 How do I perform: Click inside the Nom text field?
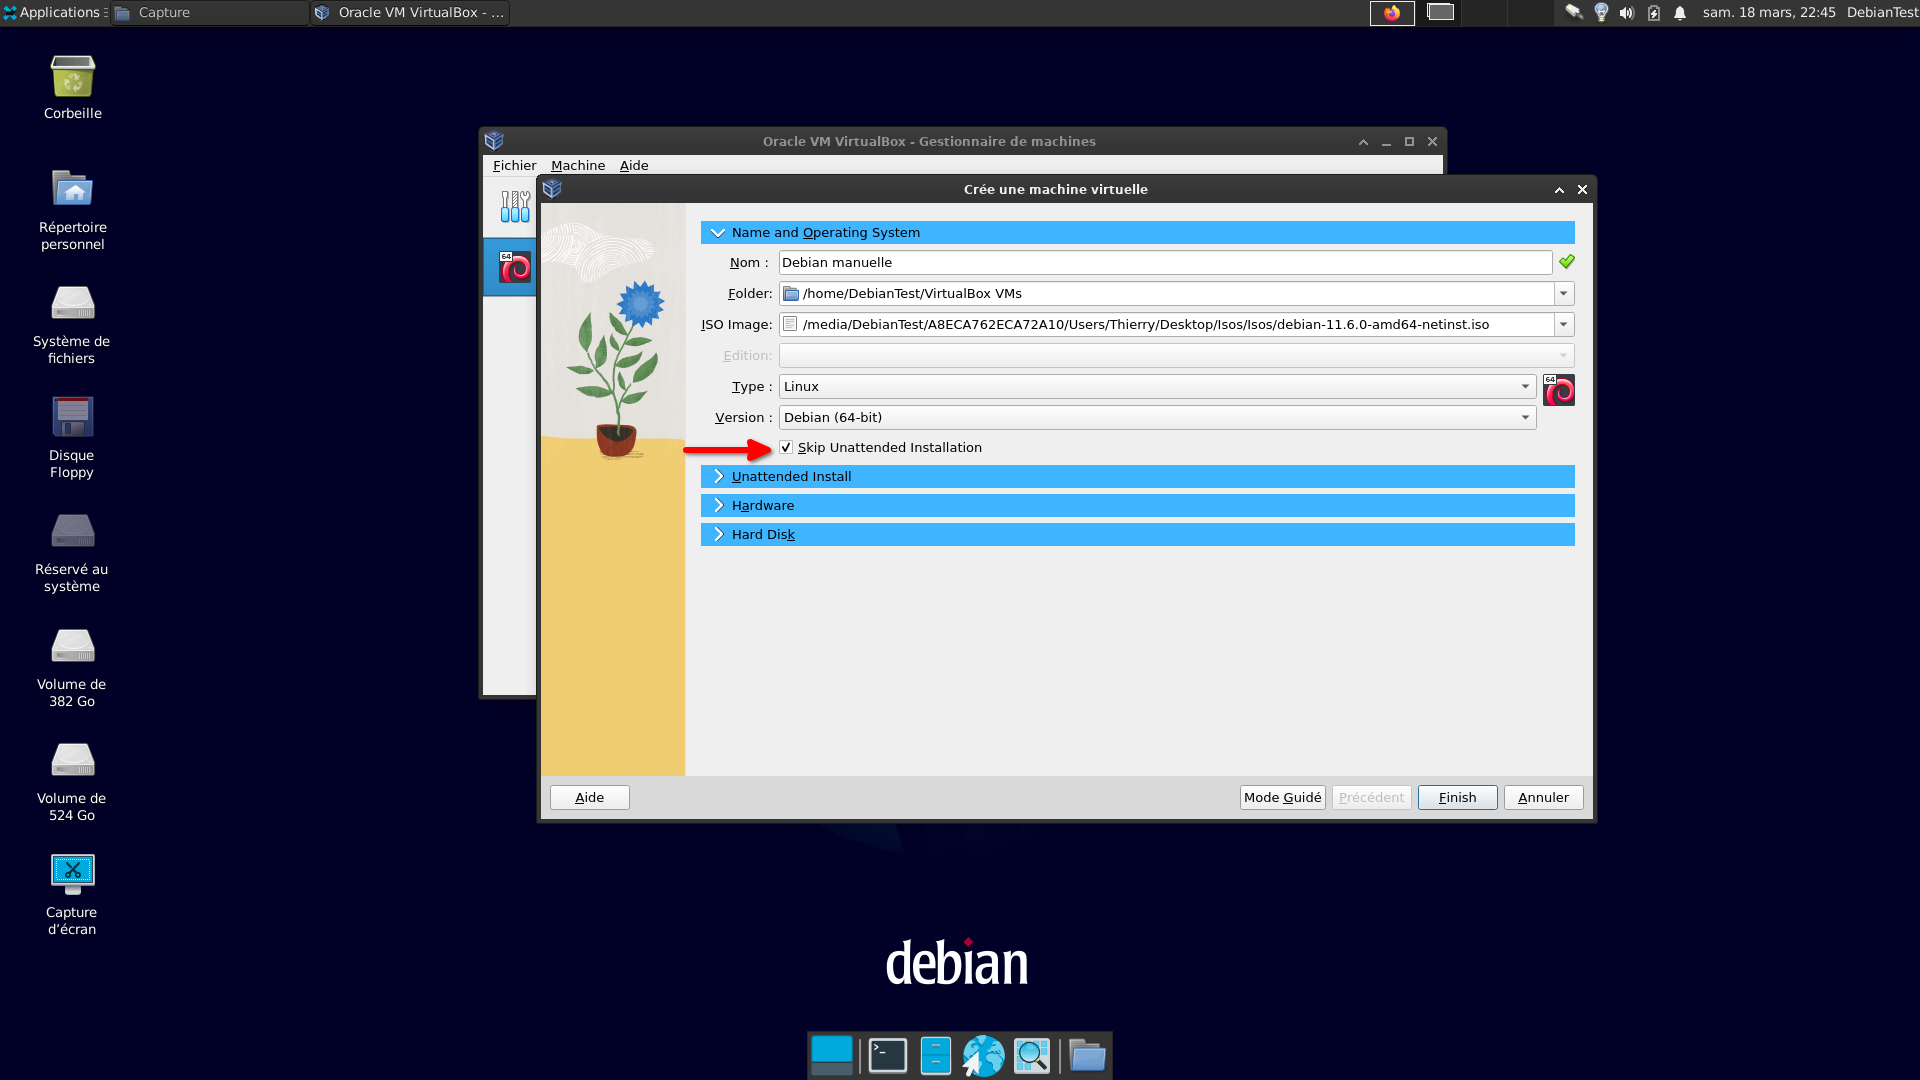click(x=1165, y=263)
